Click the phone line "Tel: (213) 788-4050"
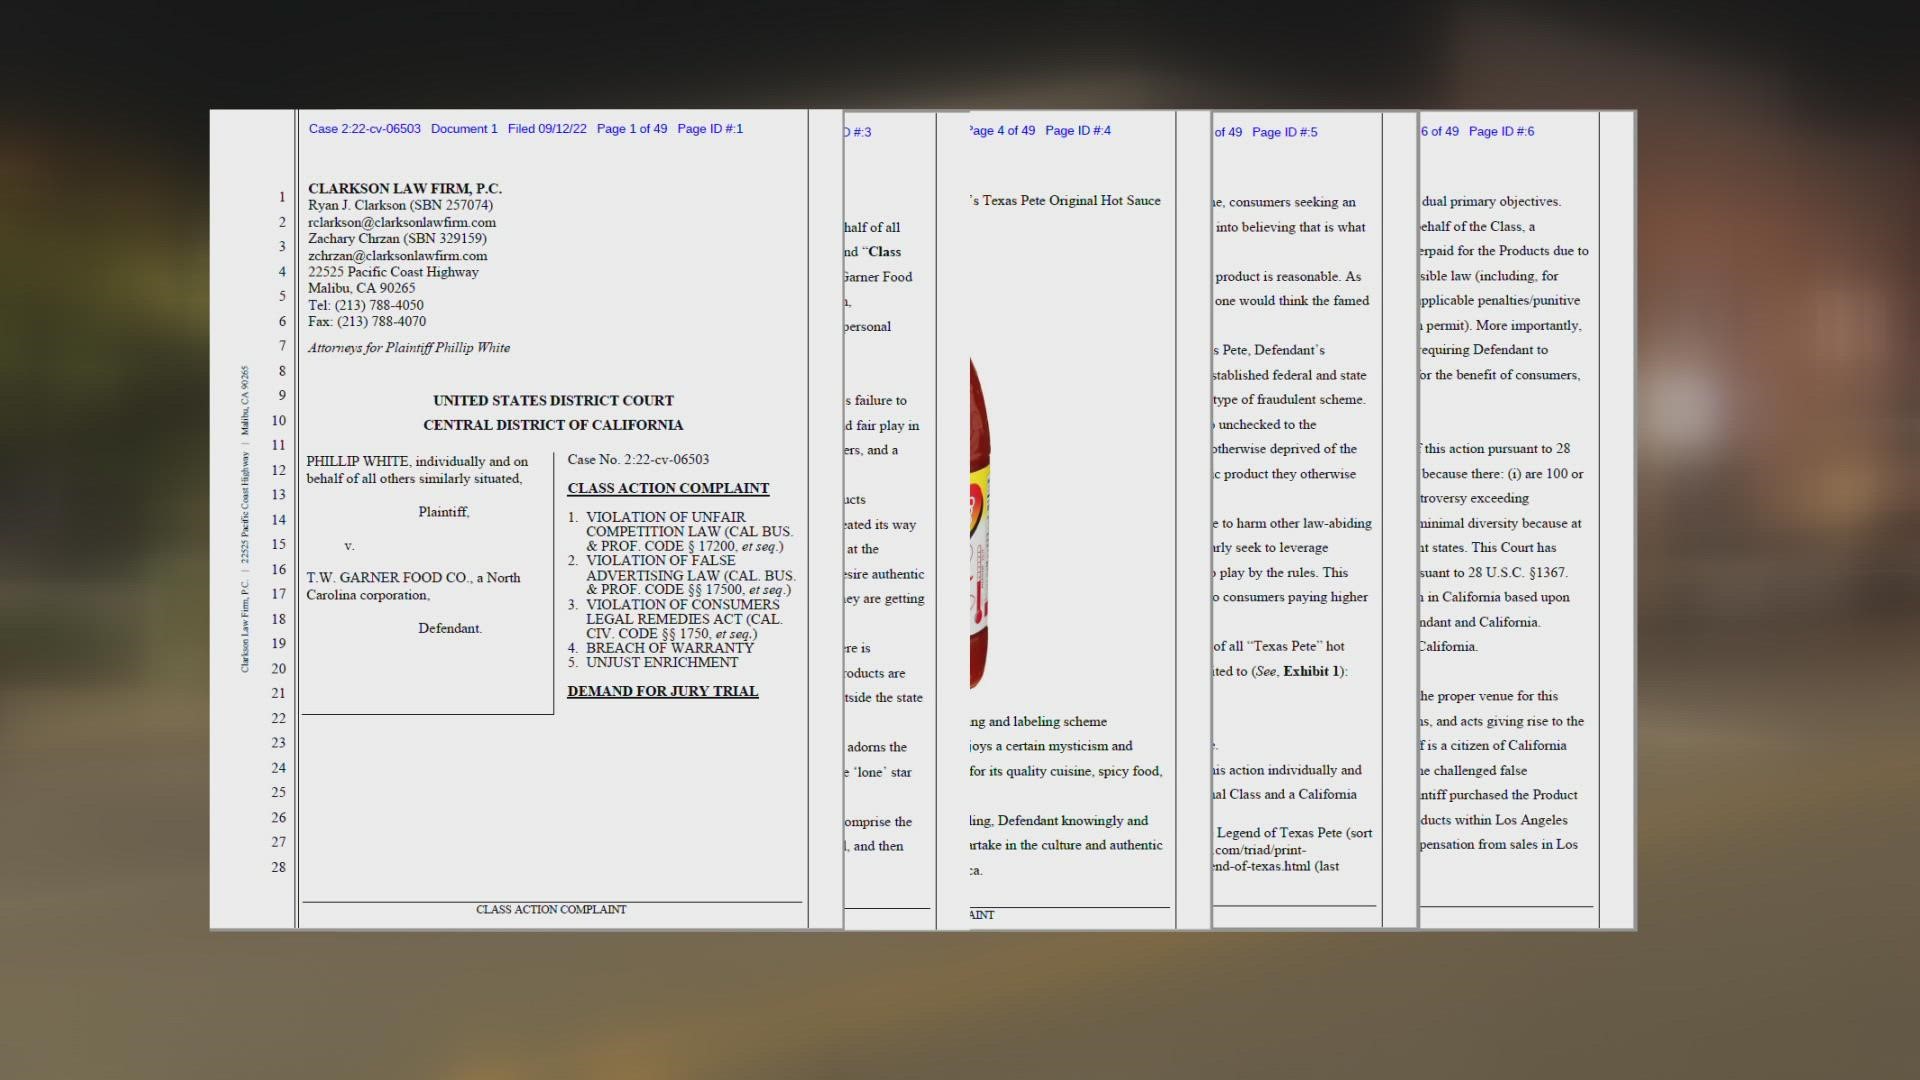 366,305
